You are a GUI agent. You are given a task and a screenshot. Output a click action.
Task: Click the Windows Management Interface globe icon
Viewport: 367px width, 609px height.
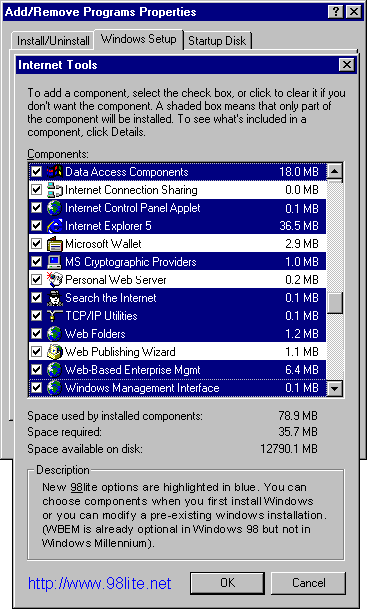(x=54, y=388)
